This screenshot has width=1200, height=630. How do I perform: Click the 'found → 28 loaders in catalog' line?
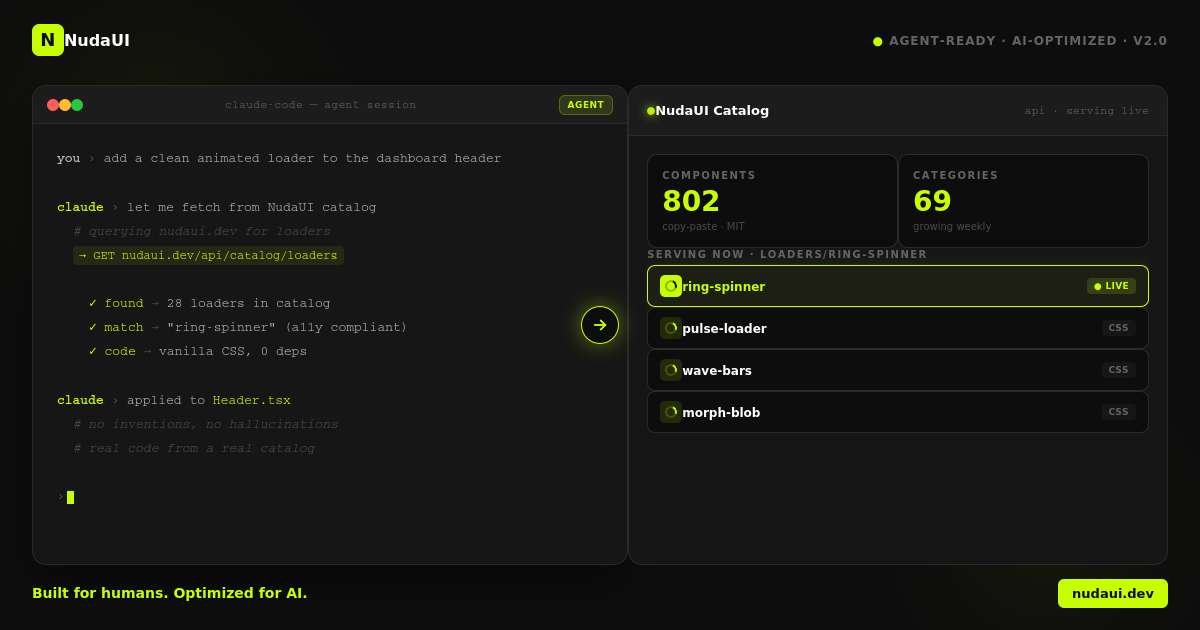(x=209, y=303)
